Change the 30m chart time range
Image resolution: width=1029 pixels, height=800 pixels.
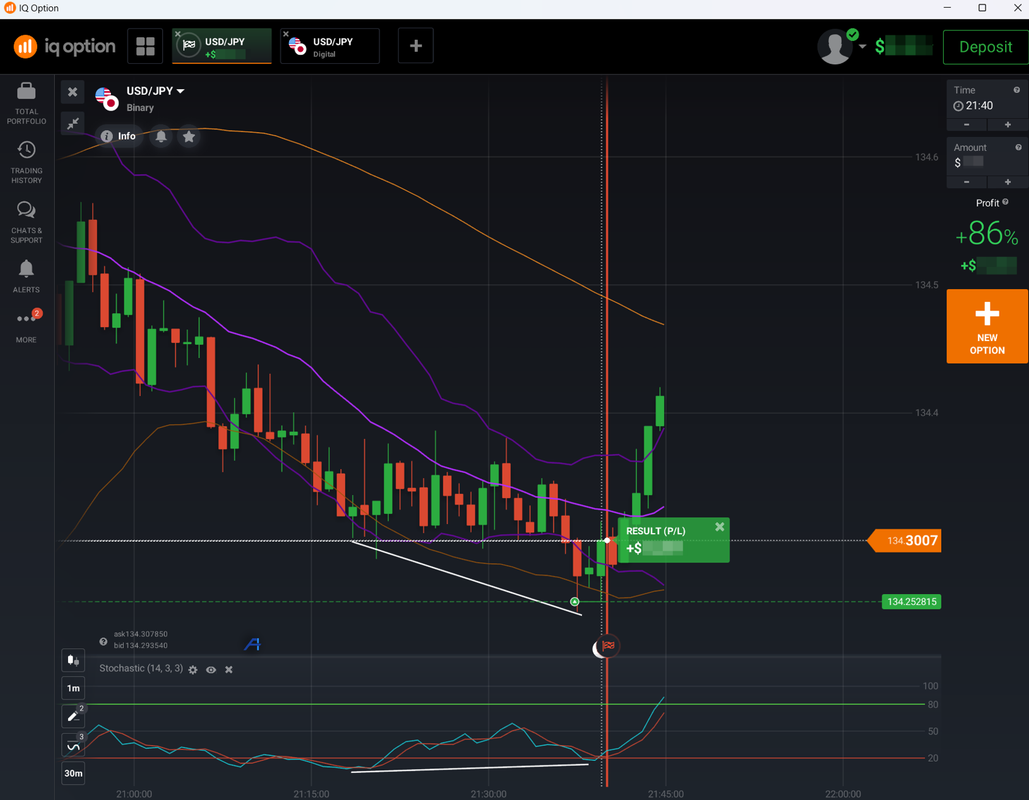73,773
